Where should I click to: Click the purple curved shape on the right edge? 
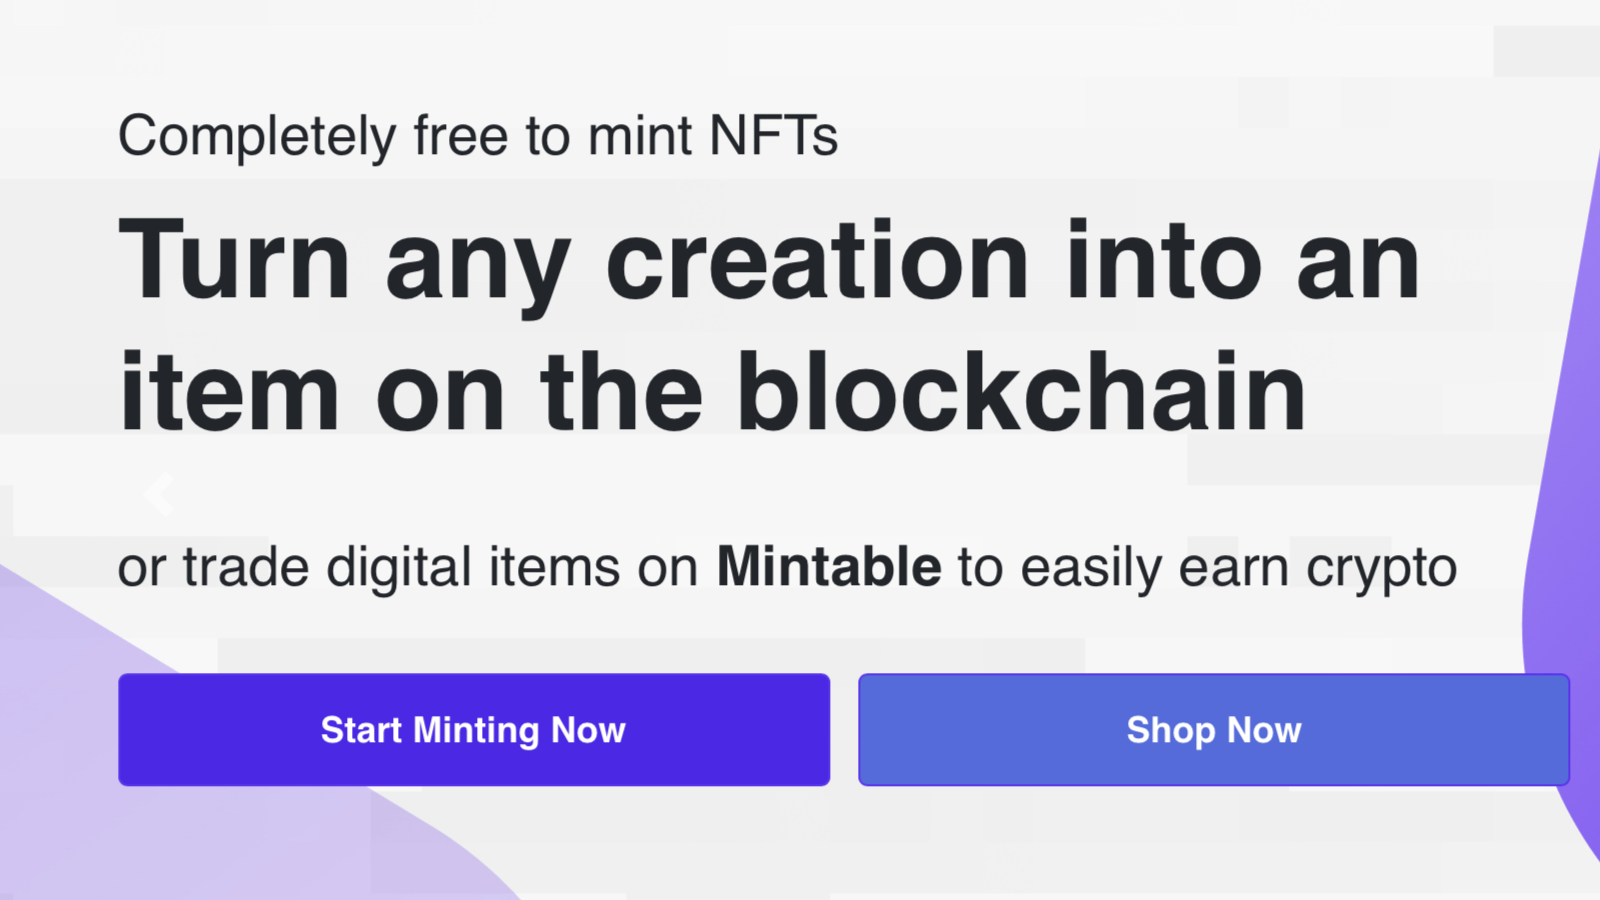pos(1570,500)
